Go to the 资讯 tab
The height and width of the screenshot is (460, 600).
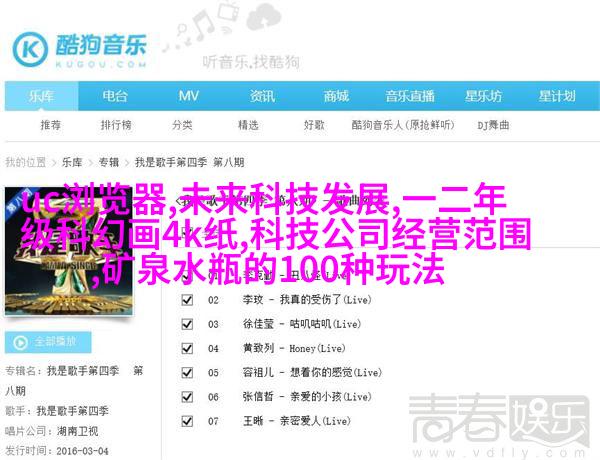coord(262,96)
